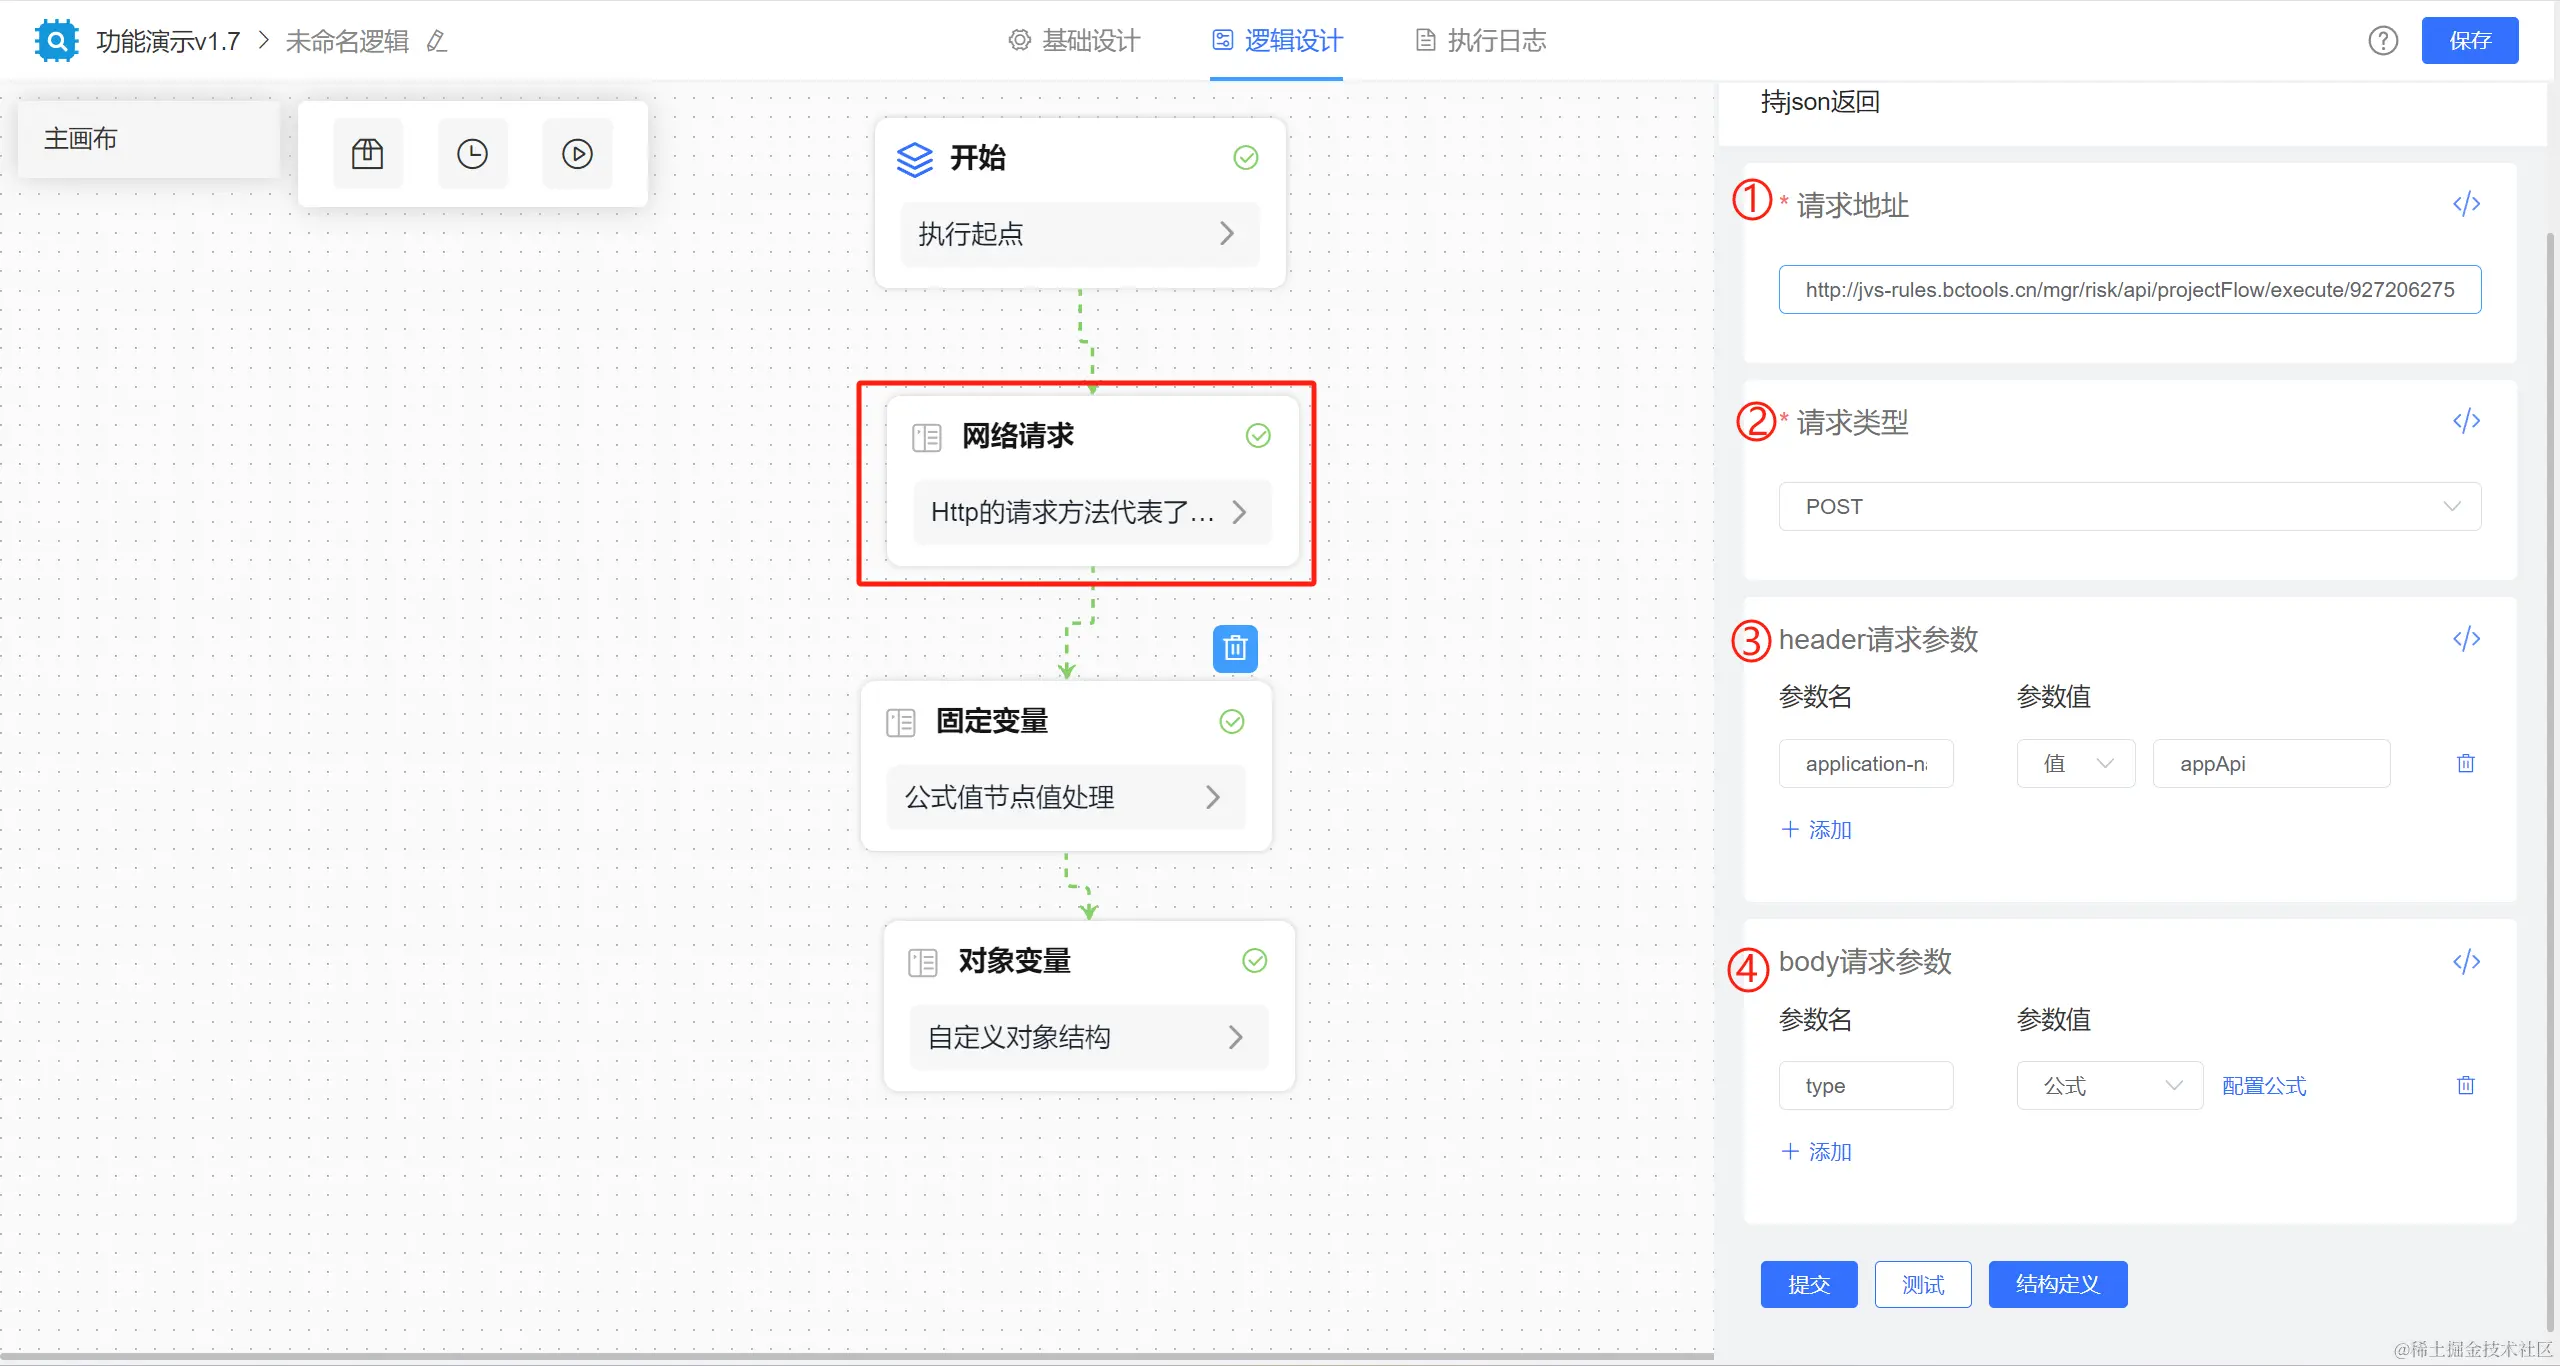2560x1366 pixels.
Task: Click the clock history icon in canvas toolbar
Action: (x=472, y=154)
